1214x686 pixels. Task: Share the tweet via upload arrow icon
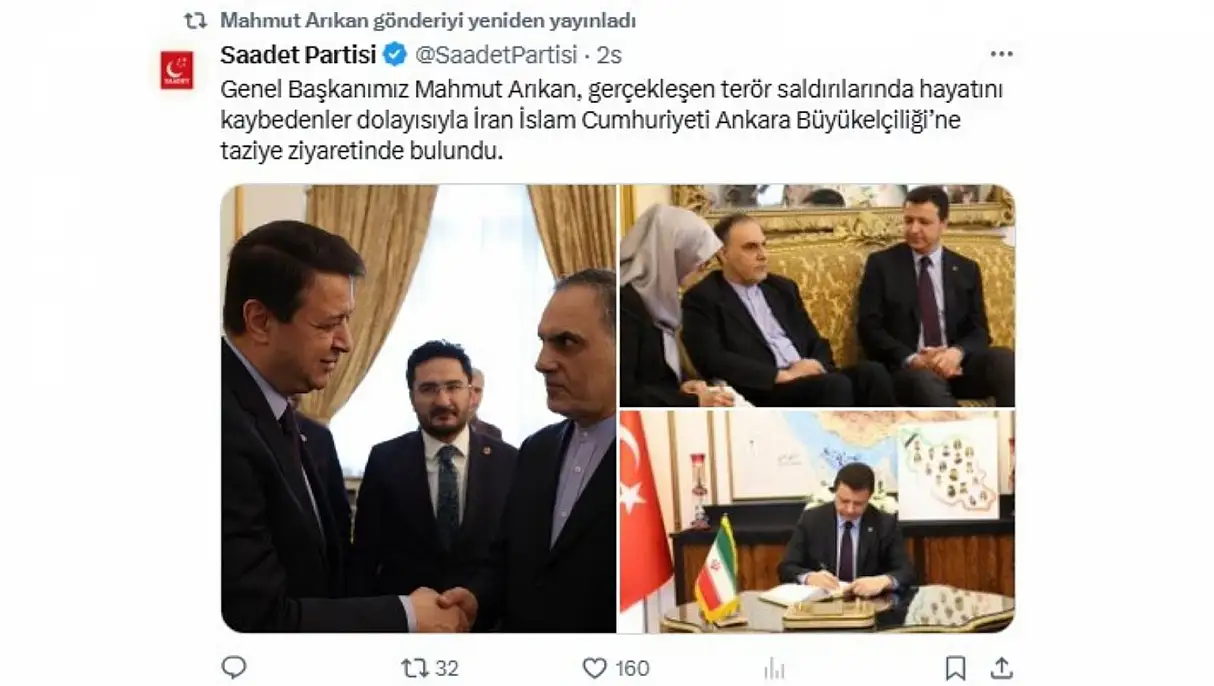[x=1001, y=667]
